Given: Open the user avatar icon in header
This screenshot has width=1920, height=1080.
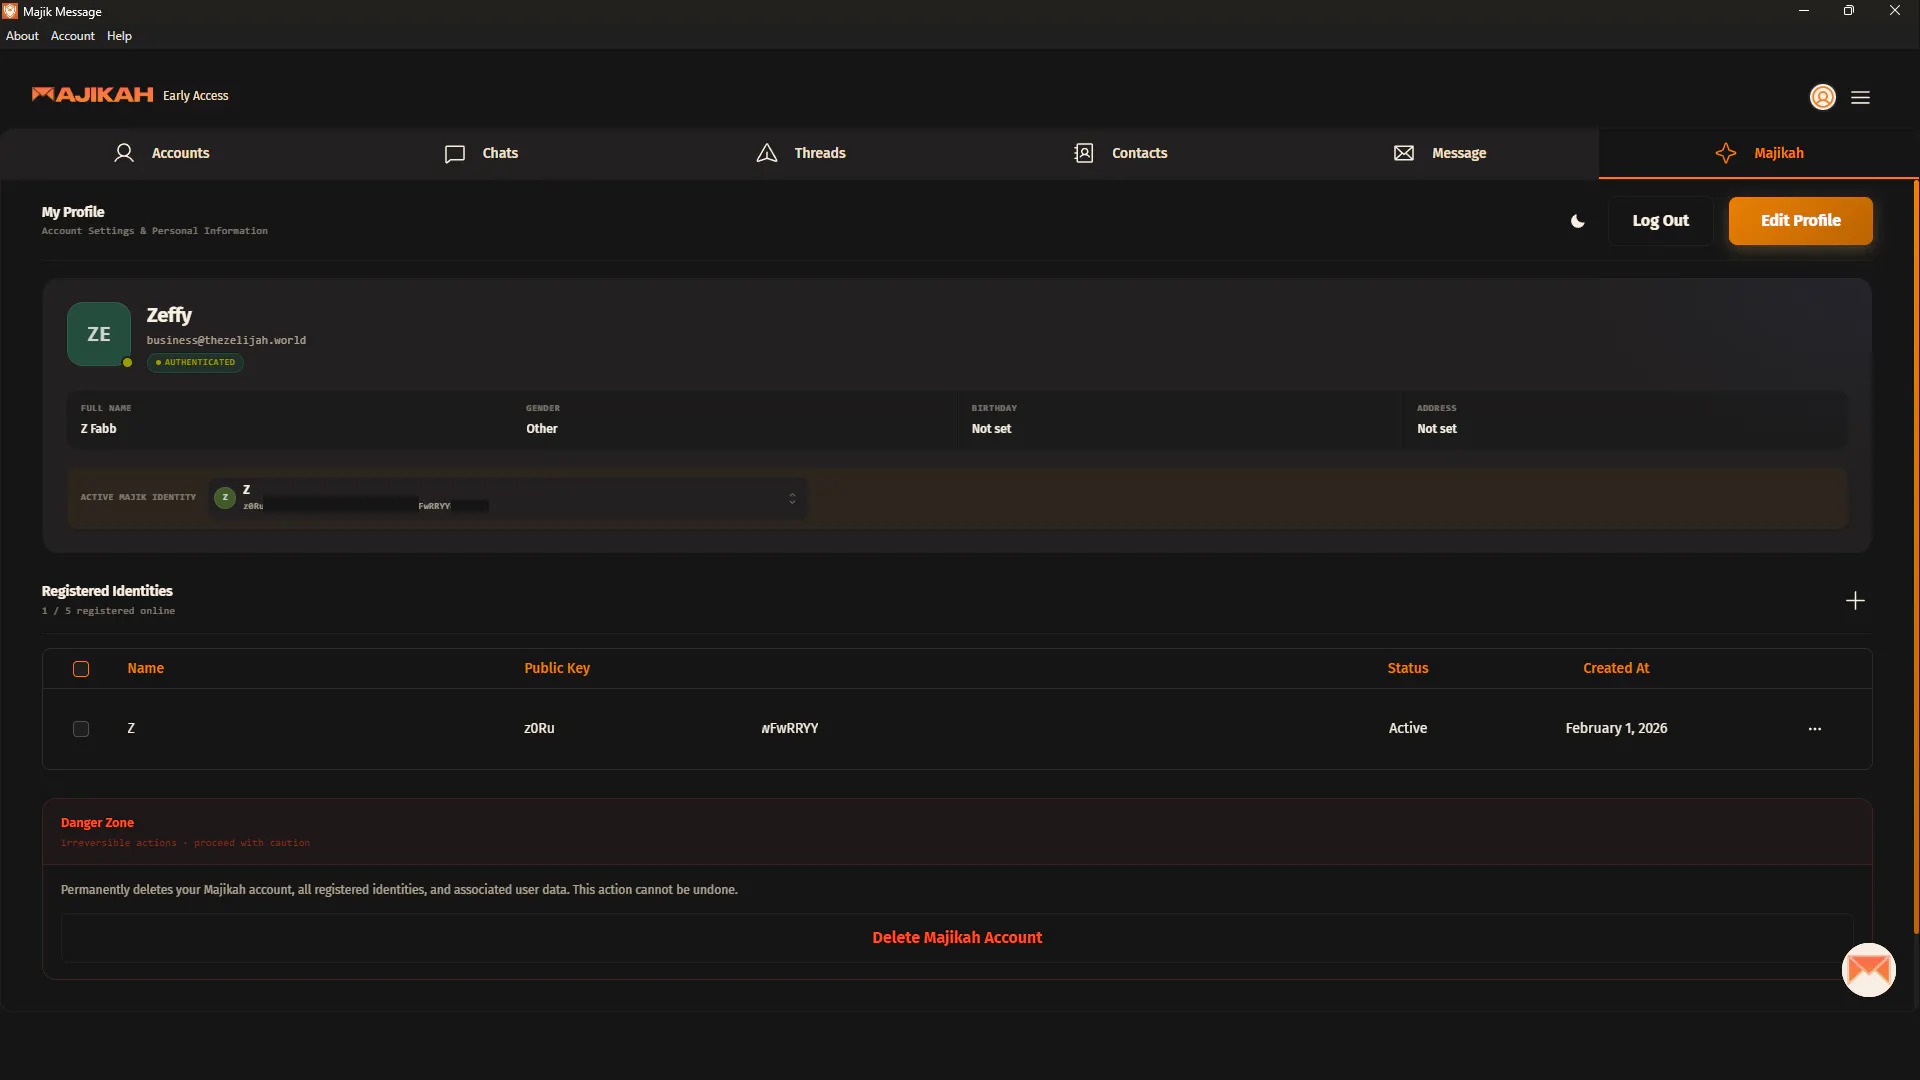Looking at the screenshot, I should [x=1822, y=97].
